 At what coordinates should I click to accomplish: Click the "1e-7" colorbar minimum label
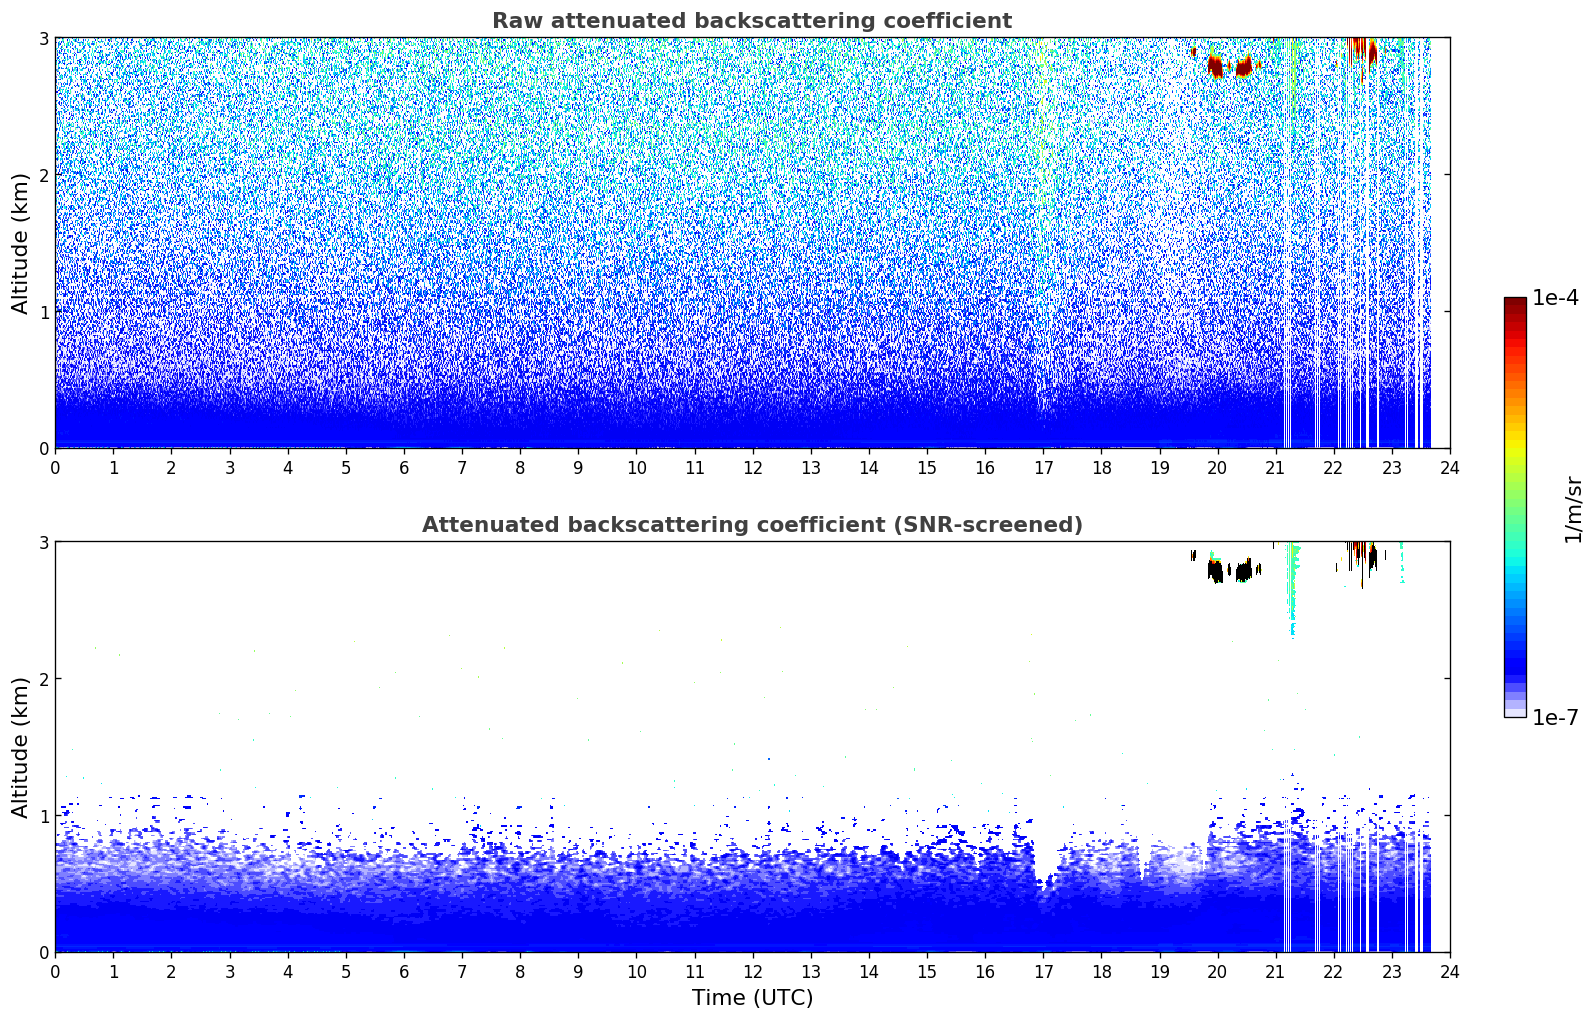(1556, 718)
